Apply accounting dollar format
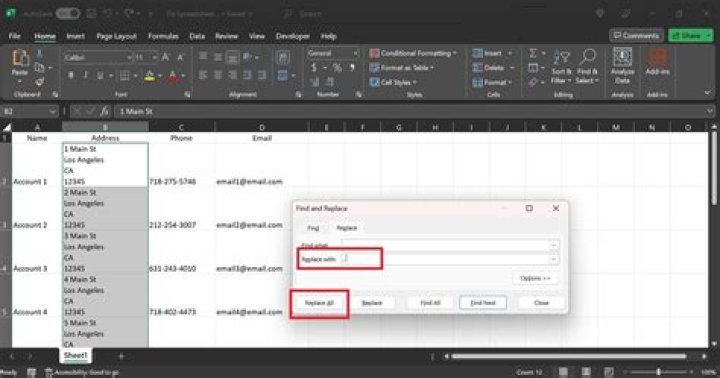 click(314, 68)
